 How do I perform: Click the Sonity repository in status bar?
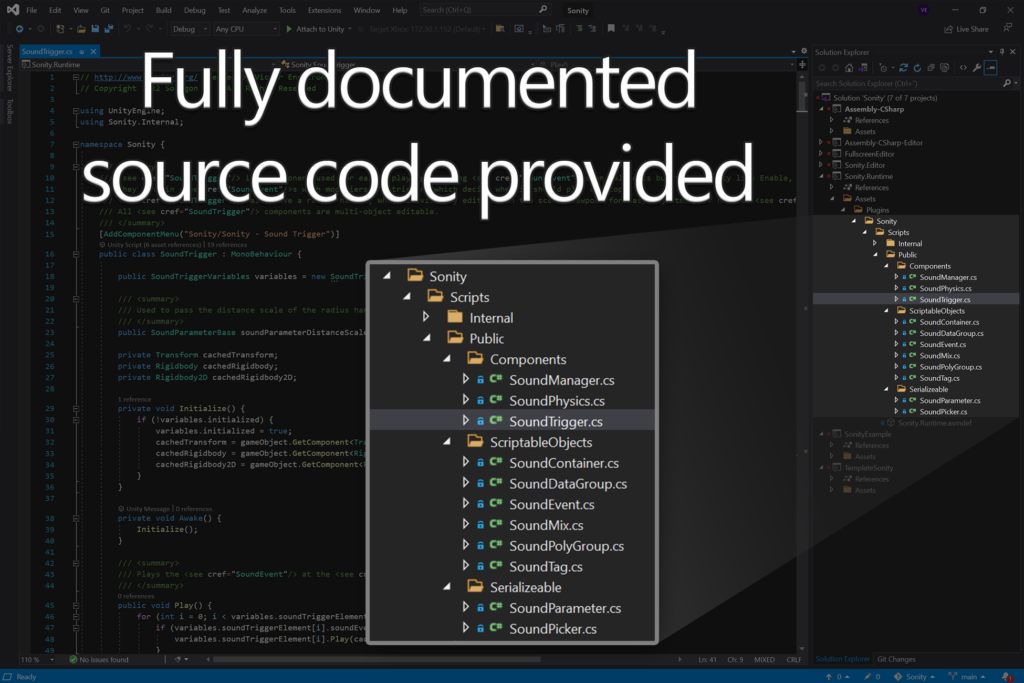click(914, 676)
